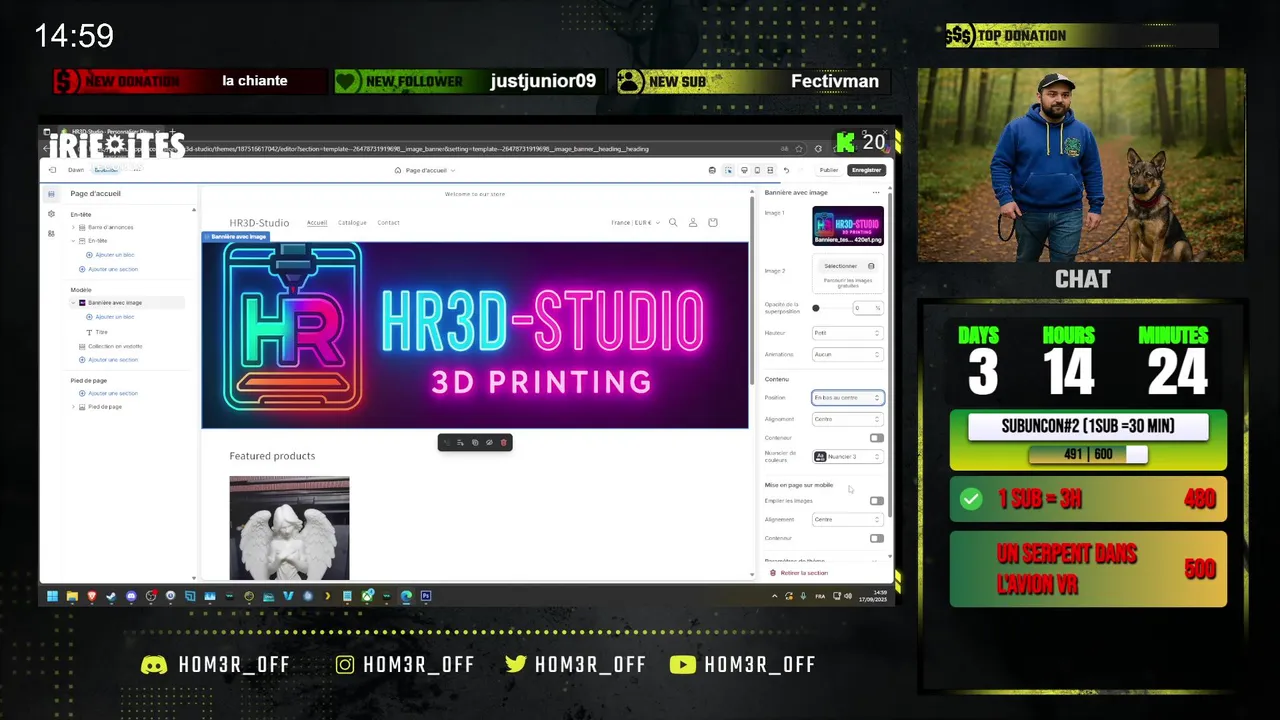
Task: Open the Bannière avec image three-dots options
Action: coord(876,192)
